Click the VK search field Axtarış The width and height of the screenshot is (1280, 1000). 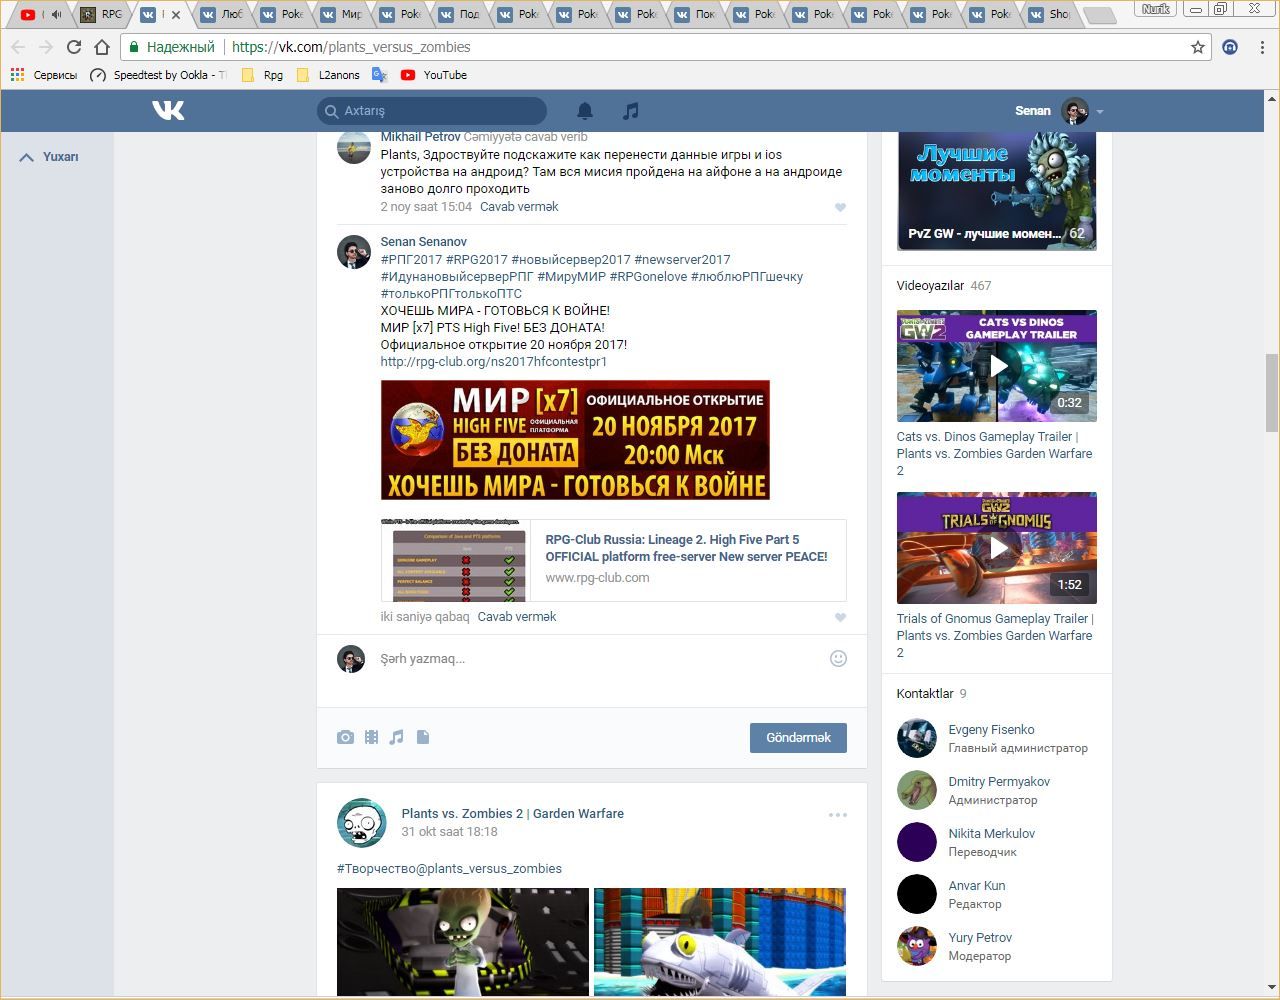pyautogui.click(x=432, y=111)
